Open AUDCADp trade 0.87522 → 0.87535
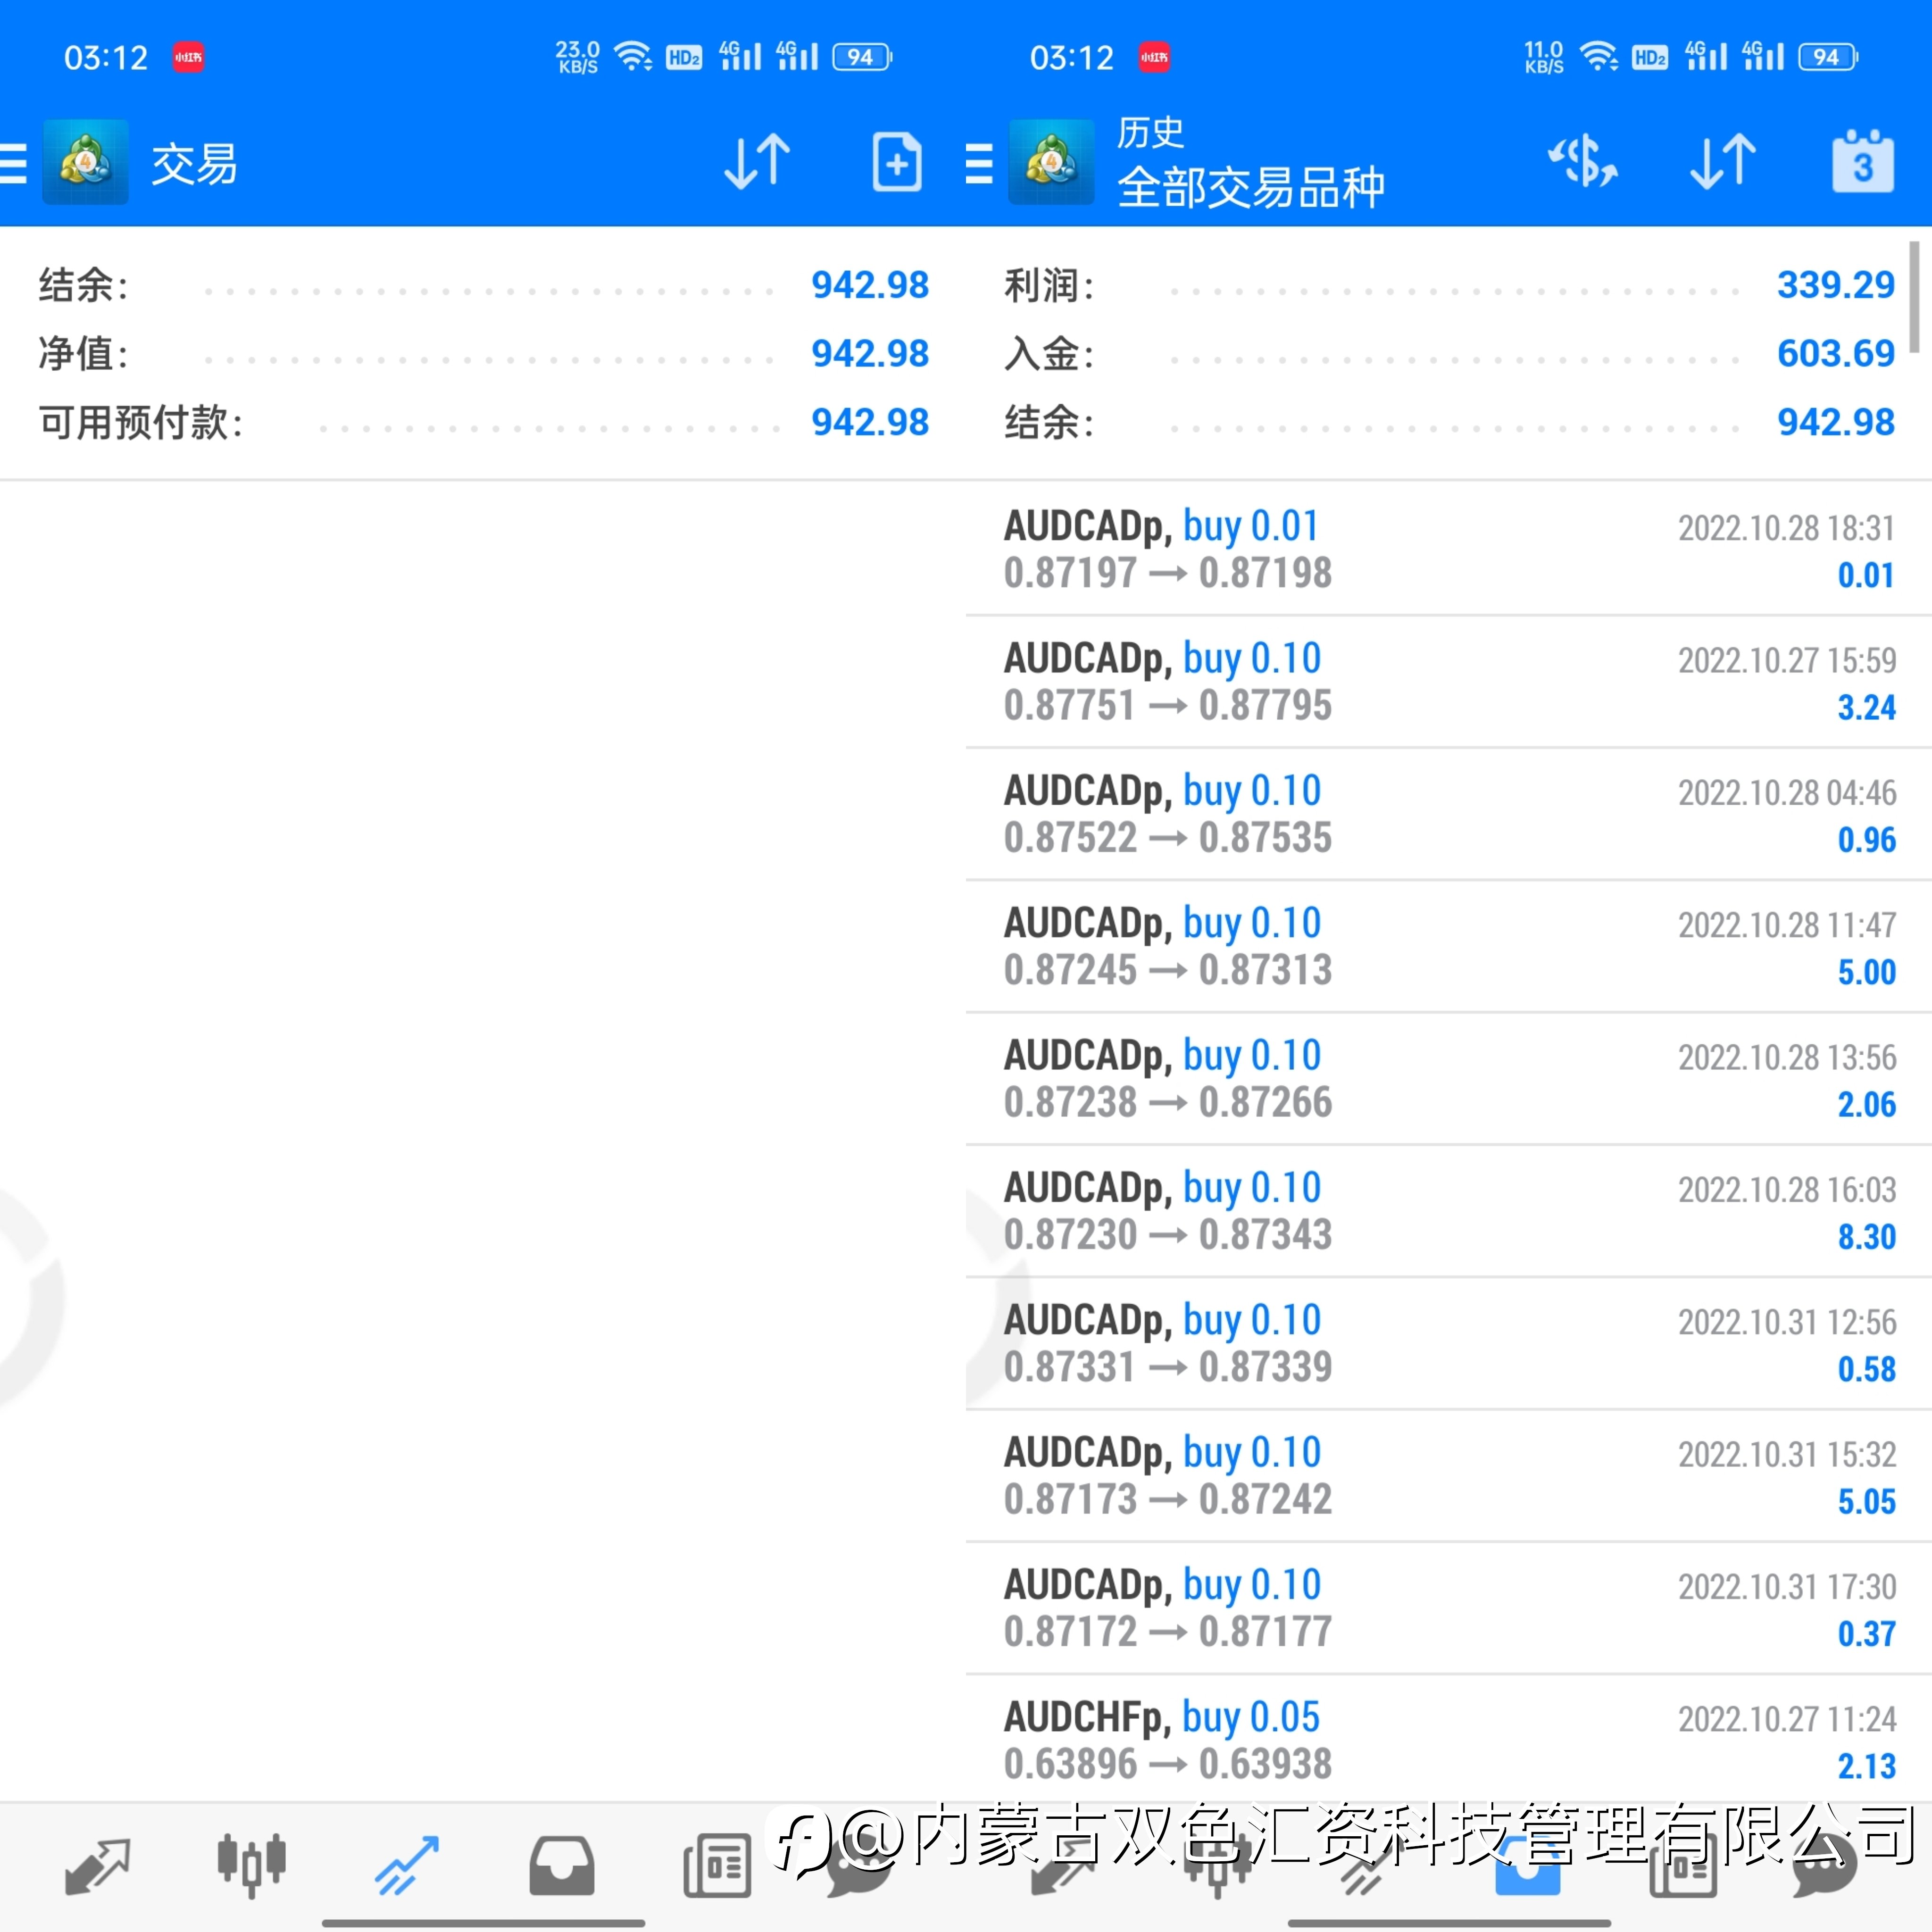 [x=1449, y=814]
